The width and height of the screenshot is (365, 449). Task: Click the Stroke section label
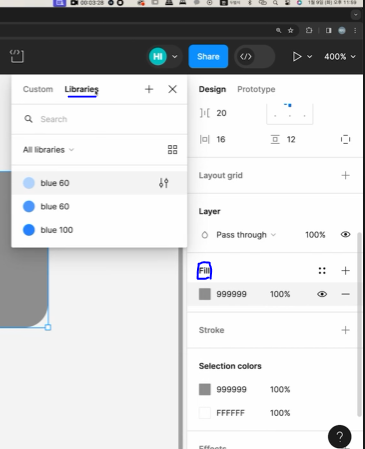(x=212, y=330)
